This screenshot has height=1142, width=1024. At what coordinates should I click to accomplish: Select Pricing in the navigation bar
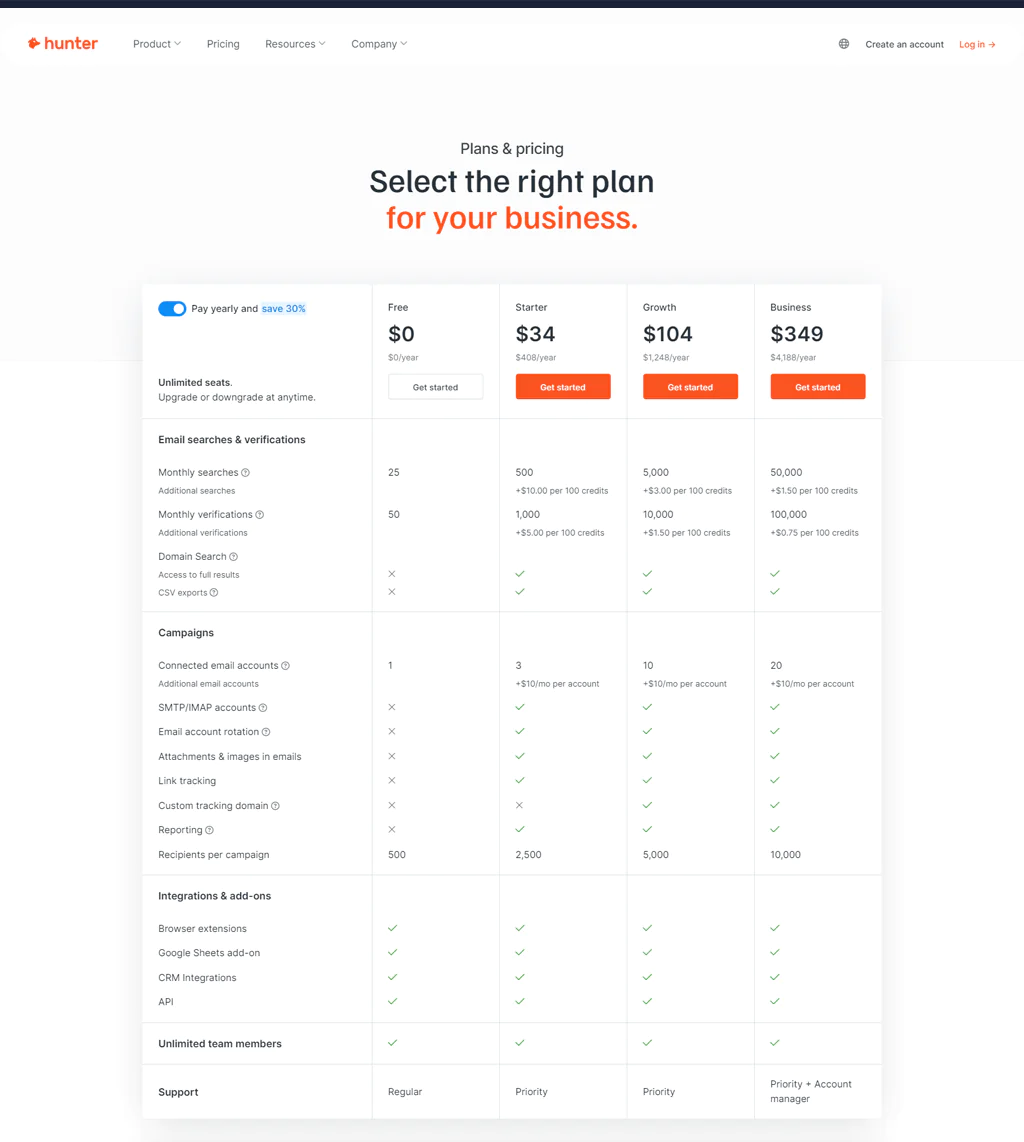pos(222,44)
